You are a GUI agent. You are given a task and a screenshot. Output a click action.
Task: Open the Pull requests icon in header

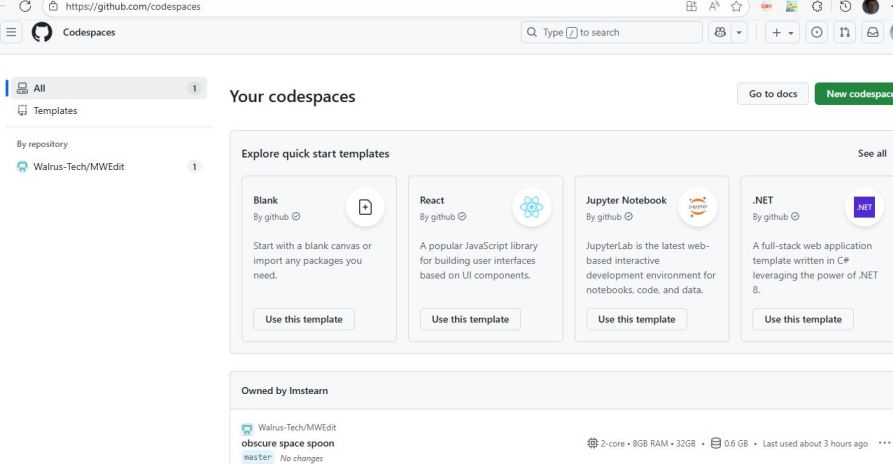click(x=843, y=32)
